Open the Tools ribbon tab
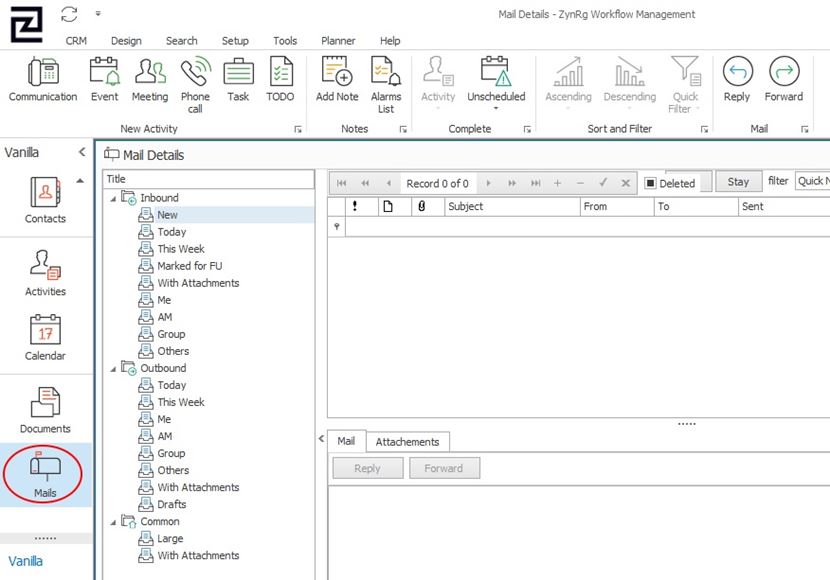830x580 pixels. click(x=285, y=41)
